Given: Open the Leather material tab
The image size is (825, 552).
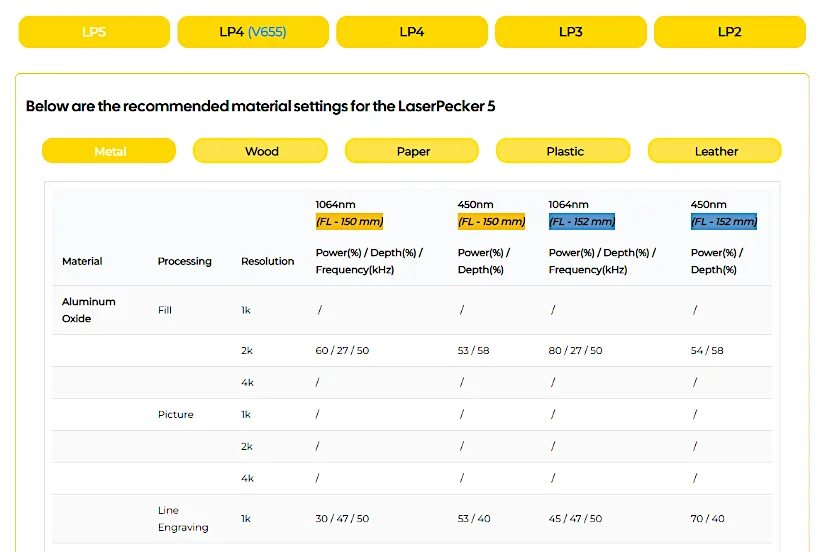Looking at the screenshot, I should click(x=715, y=151).
